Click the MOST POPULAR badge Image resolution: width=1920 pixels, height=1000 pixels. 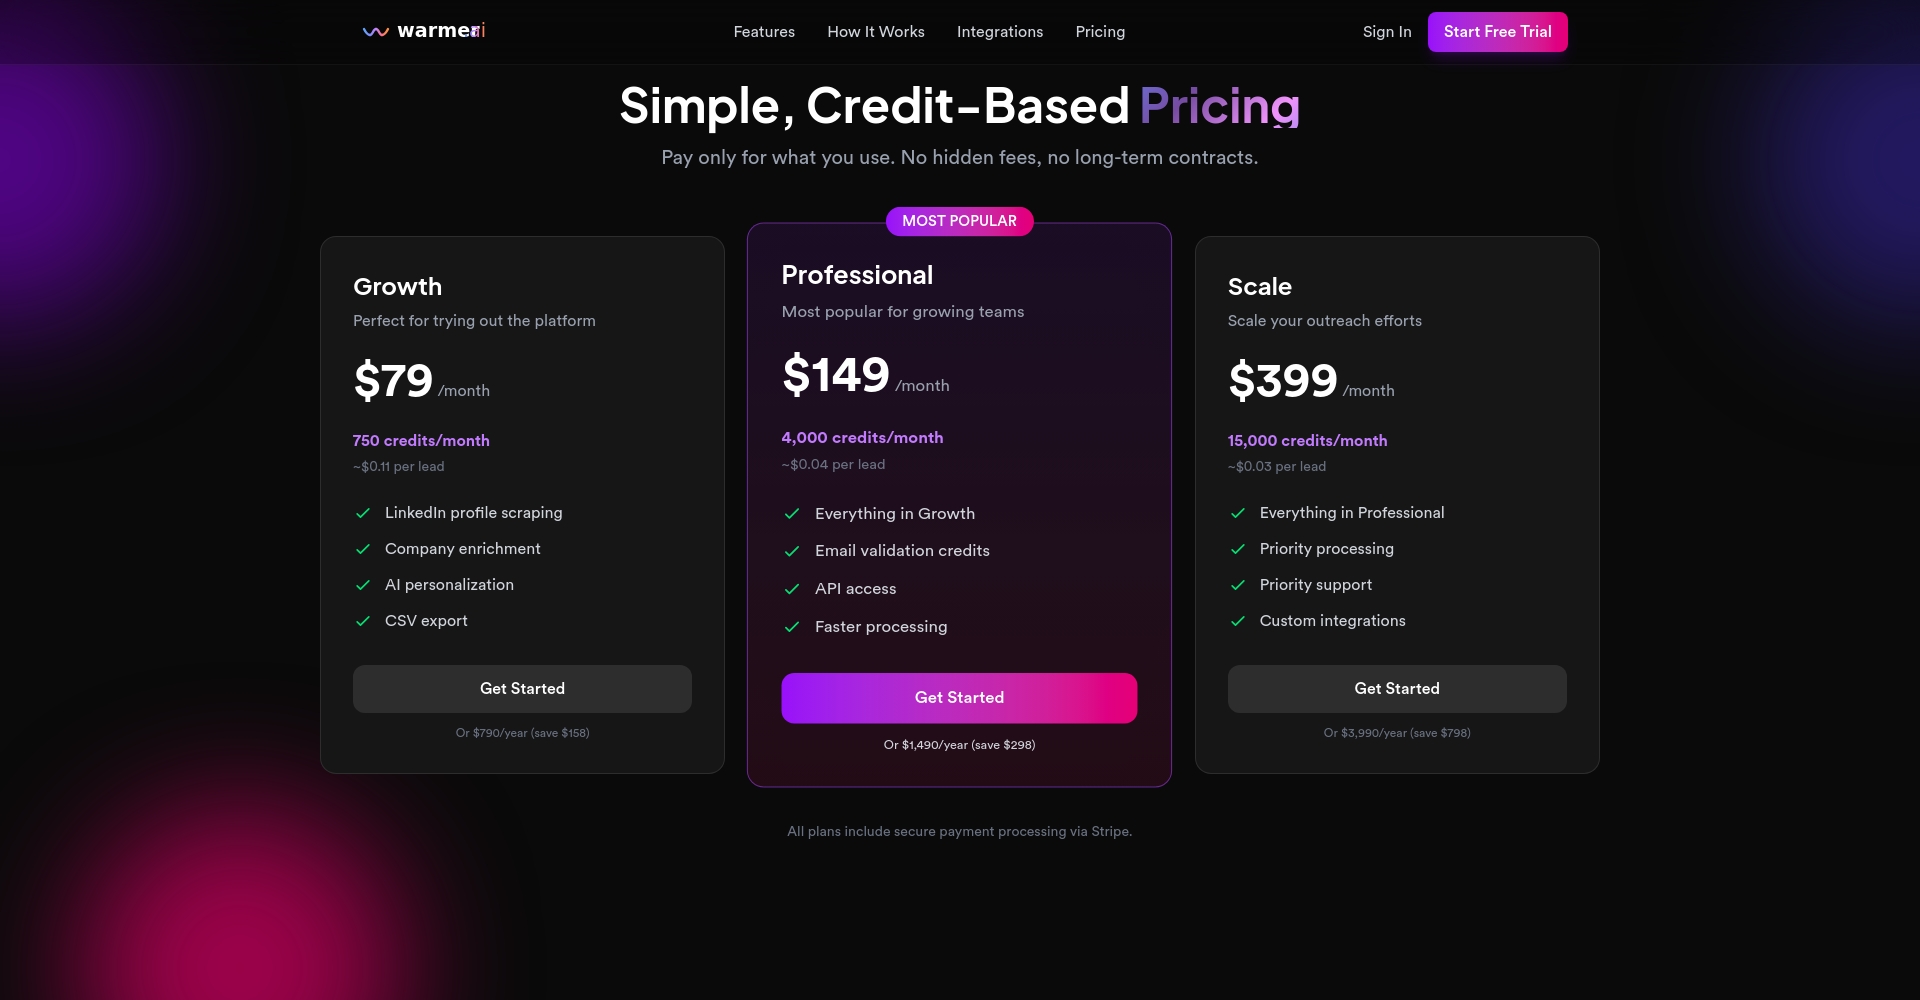click(x=959, y=221)
